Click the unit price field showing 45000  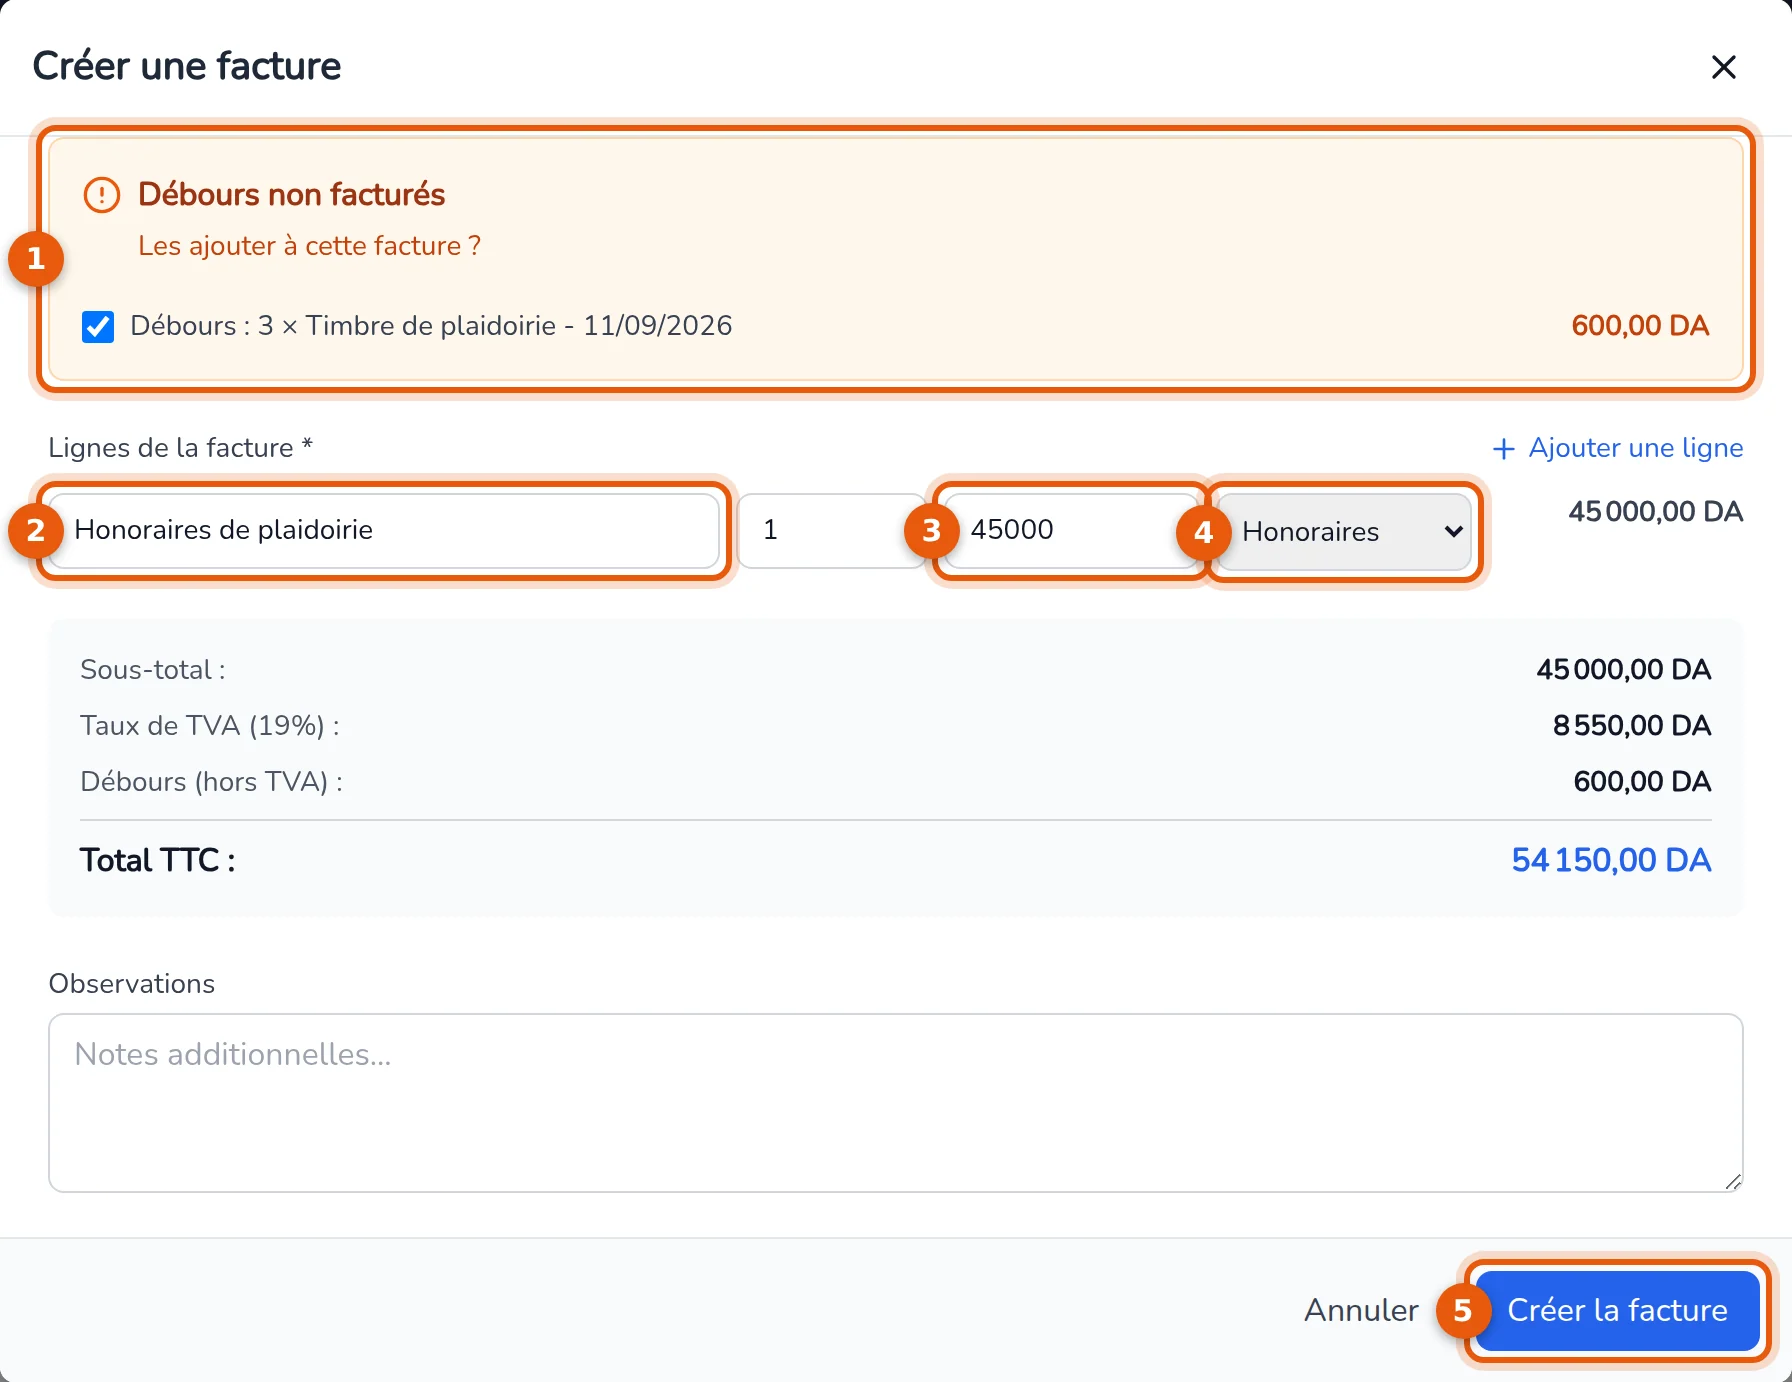[x=1070, y=530]
